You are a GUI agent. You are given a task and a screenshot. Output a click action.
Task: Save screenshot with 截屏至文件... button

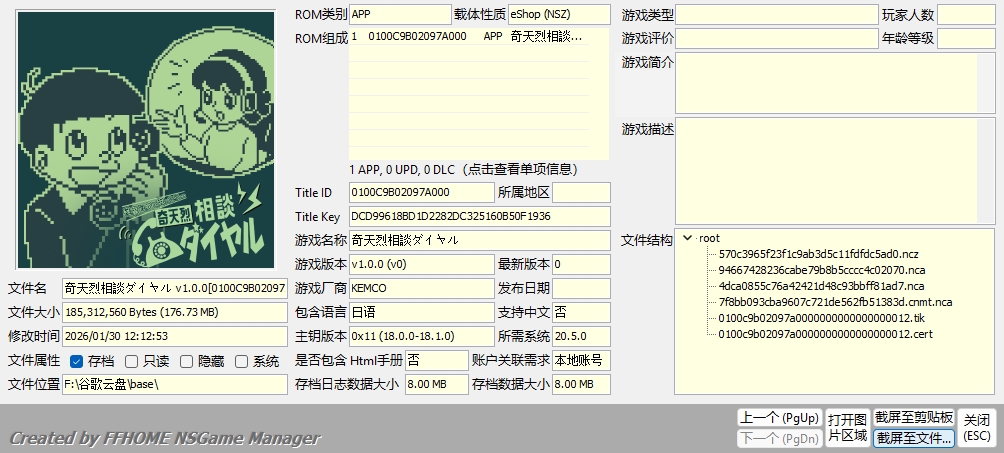[x=914, y=438]
